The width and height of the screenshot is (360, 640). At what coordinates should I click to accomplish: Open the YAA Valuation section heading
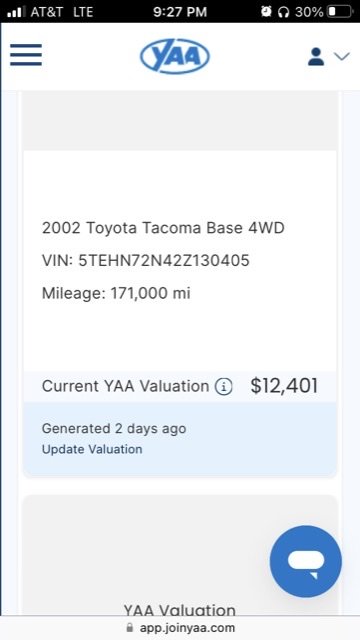[x=180, y=610]
